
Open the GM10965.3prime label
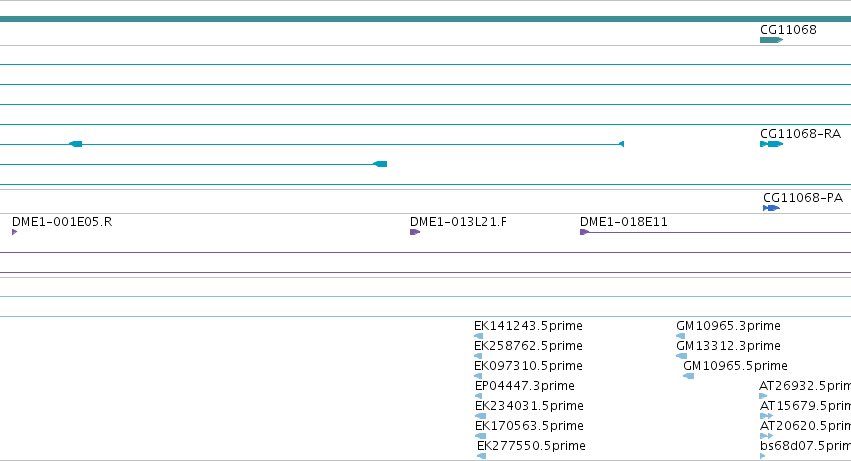[728, 326]
